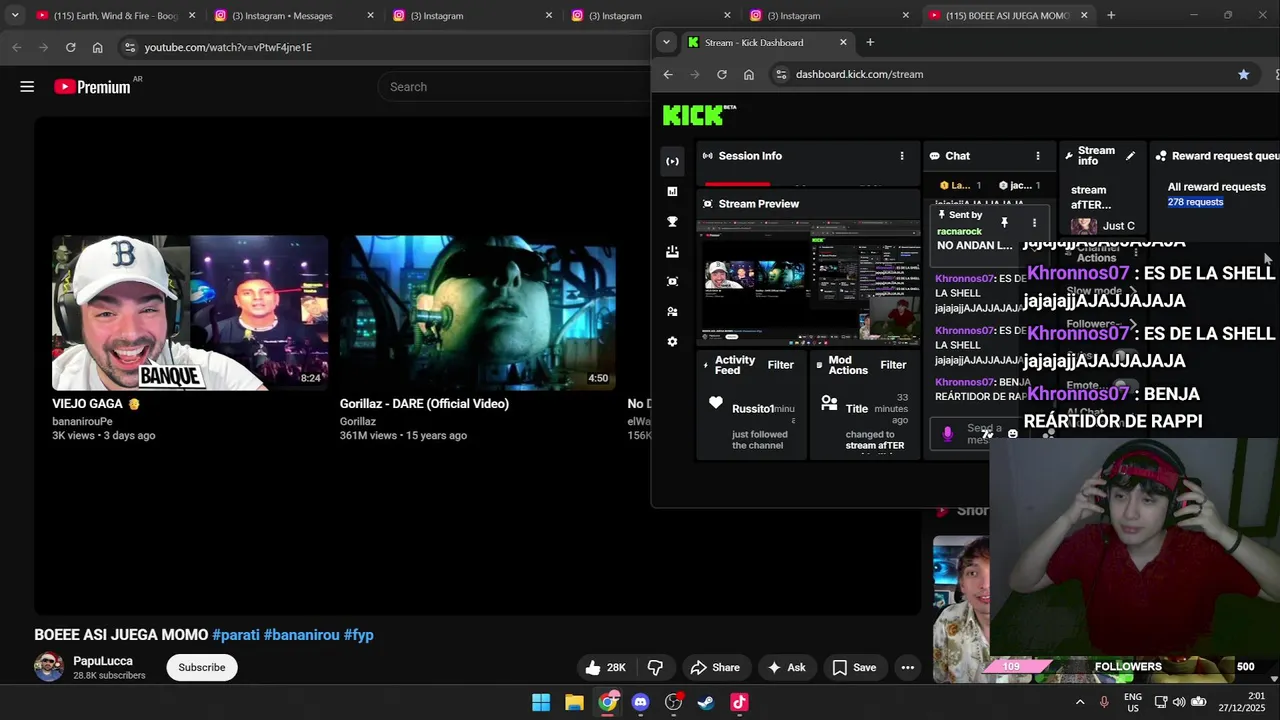Click the Stream Preview thumbnail
The height and width of the screenshot is (720, 1280).
coord(808,283)
